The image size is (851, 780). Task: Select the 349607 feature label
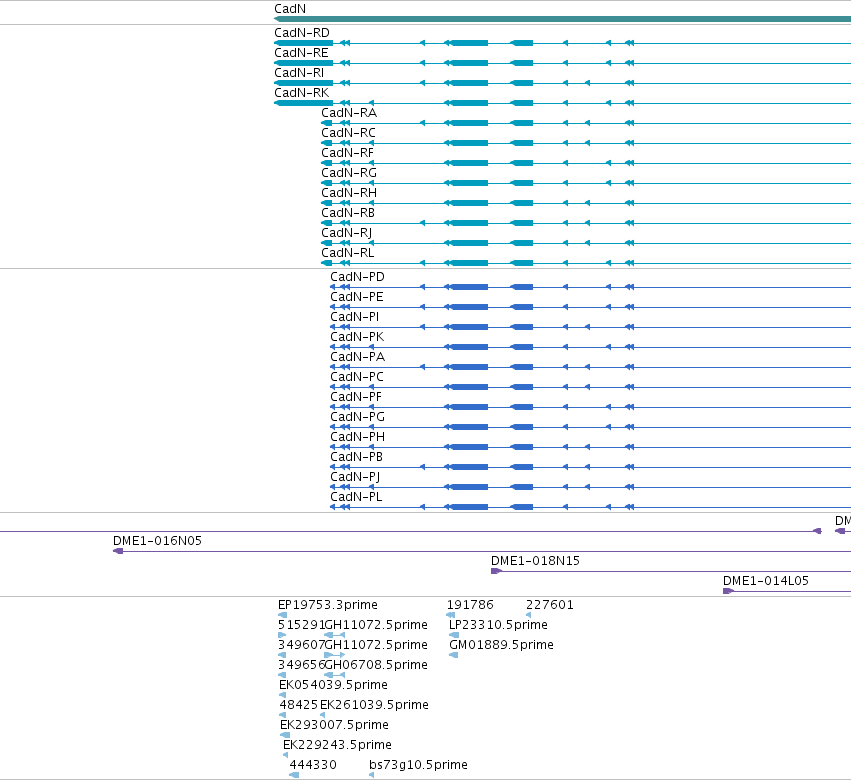click(x=301, y=645)
